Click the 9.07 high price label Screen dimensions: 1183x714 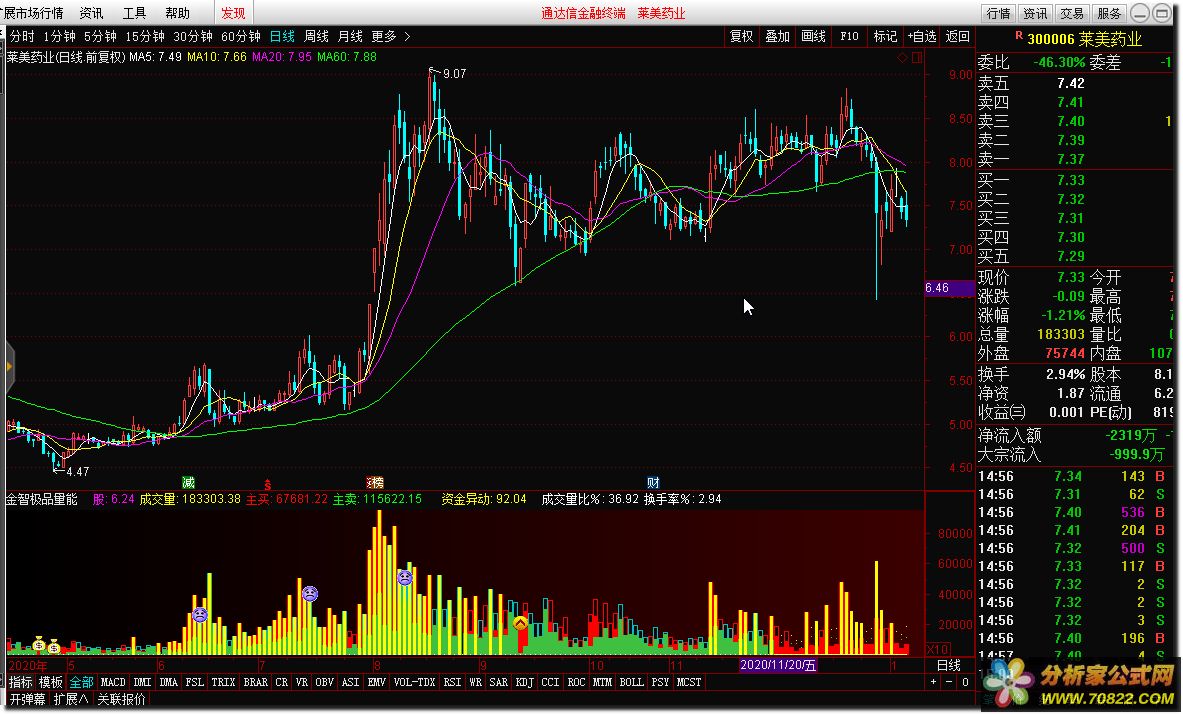coord(454,73)
